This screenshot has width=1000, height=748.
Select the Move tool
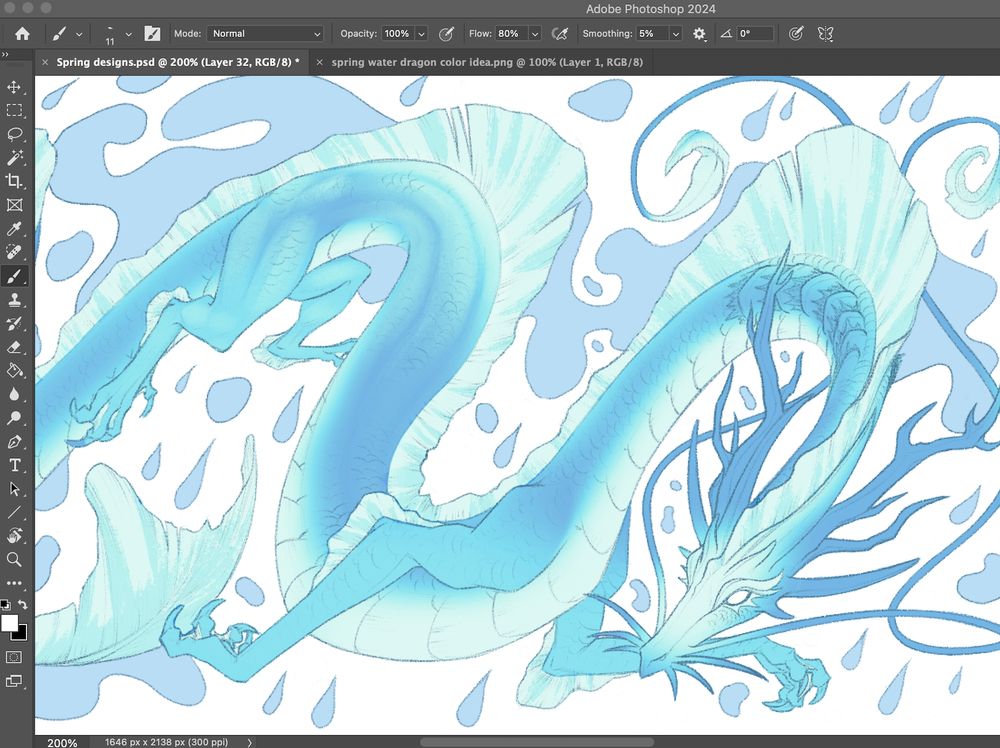pyautogui.click(x=15, y=88)
